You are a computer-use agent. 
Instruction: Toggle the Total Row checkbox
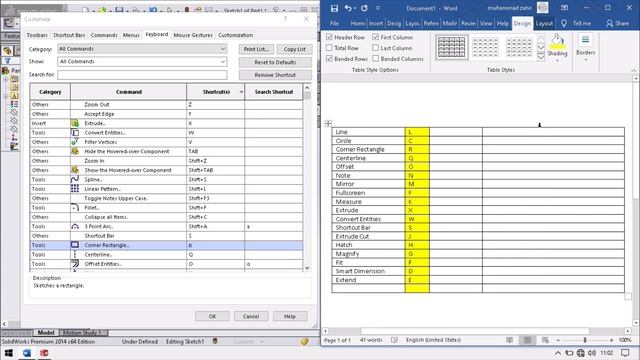click(329, 48)
